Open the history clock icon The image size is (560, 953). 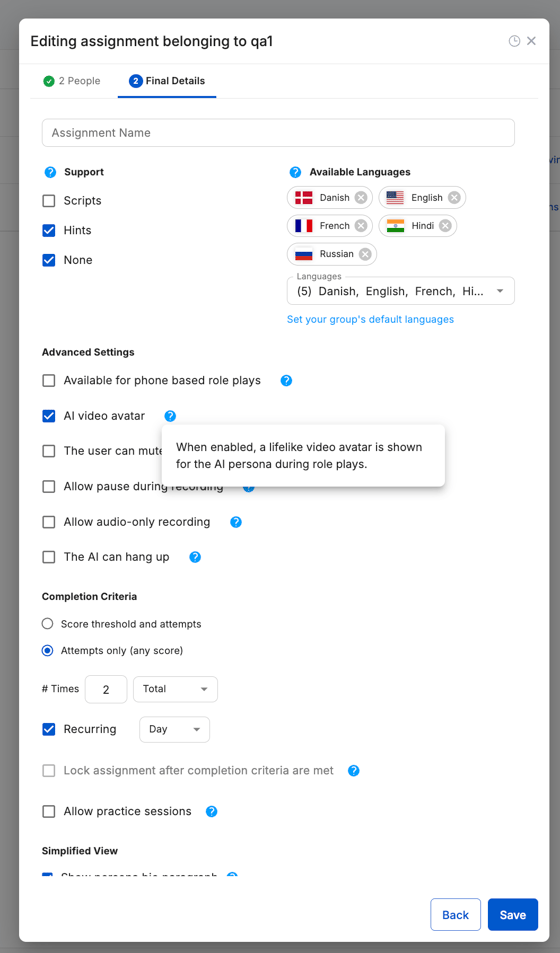(x=514, y=41)
